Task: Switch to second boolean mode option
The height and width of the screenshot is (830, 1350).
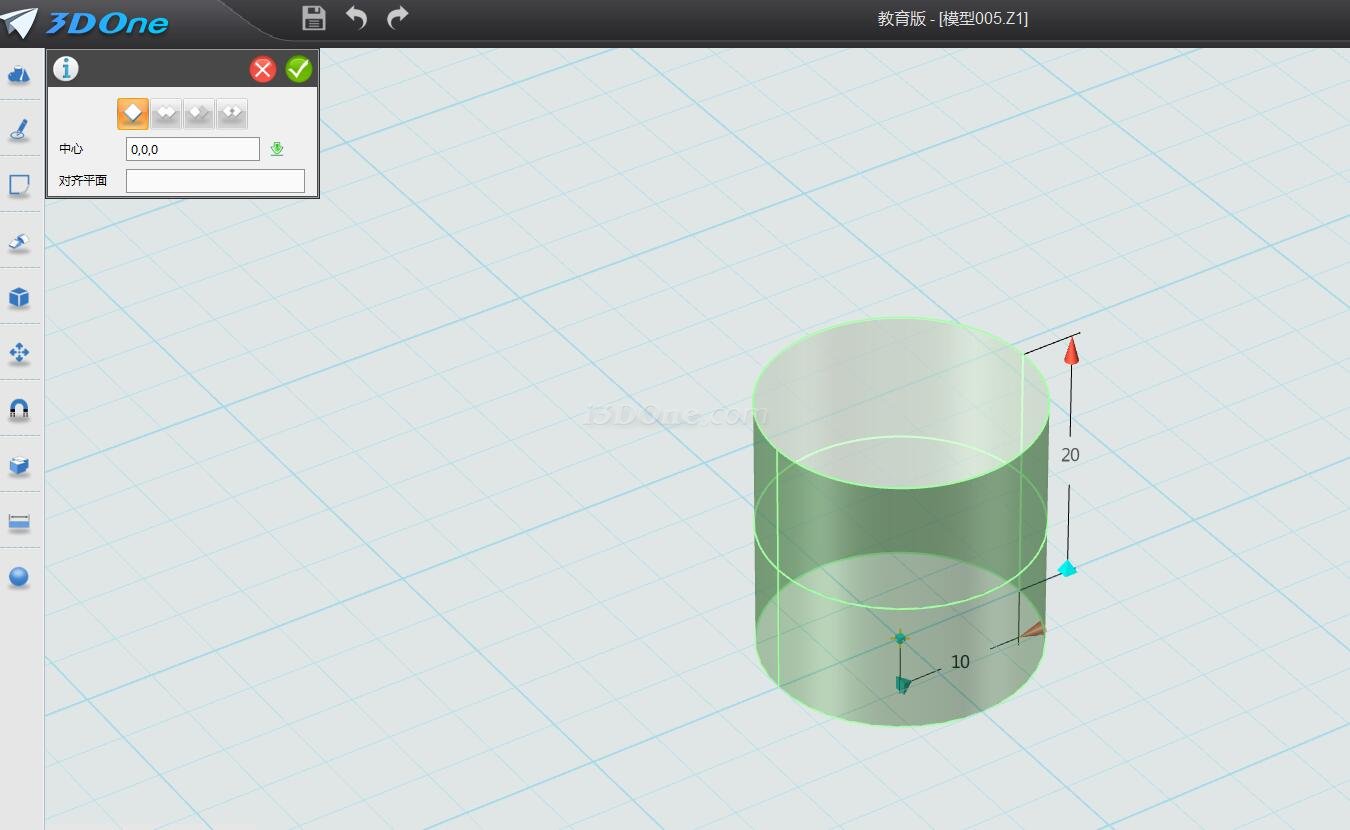Action: click(x=166, y=113)
